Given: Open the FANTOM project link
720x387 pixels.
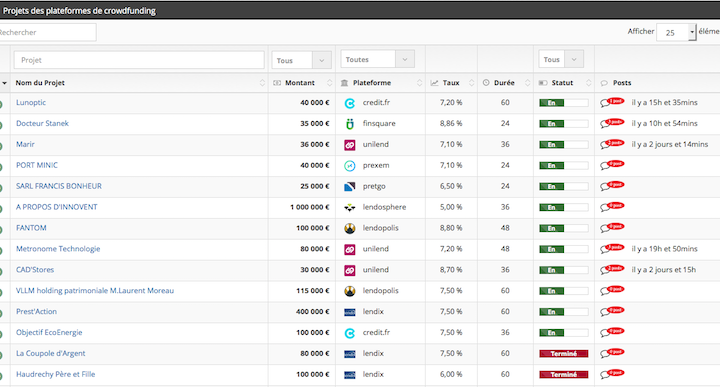Looking at the screenshot, I should tap(31, 228).
